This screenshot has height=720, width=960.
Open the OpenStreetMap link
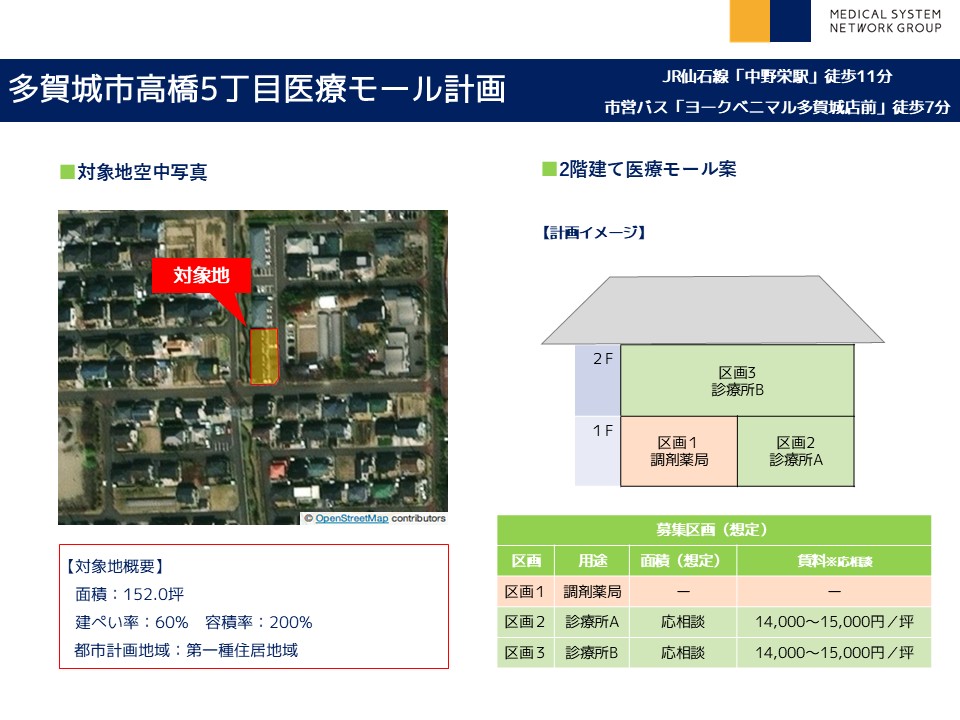[x=351, y=518]
